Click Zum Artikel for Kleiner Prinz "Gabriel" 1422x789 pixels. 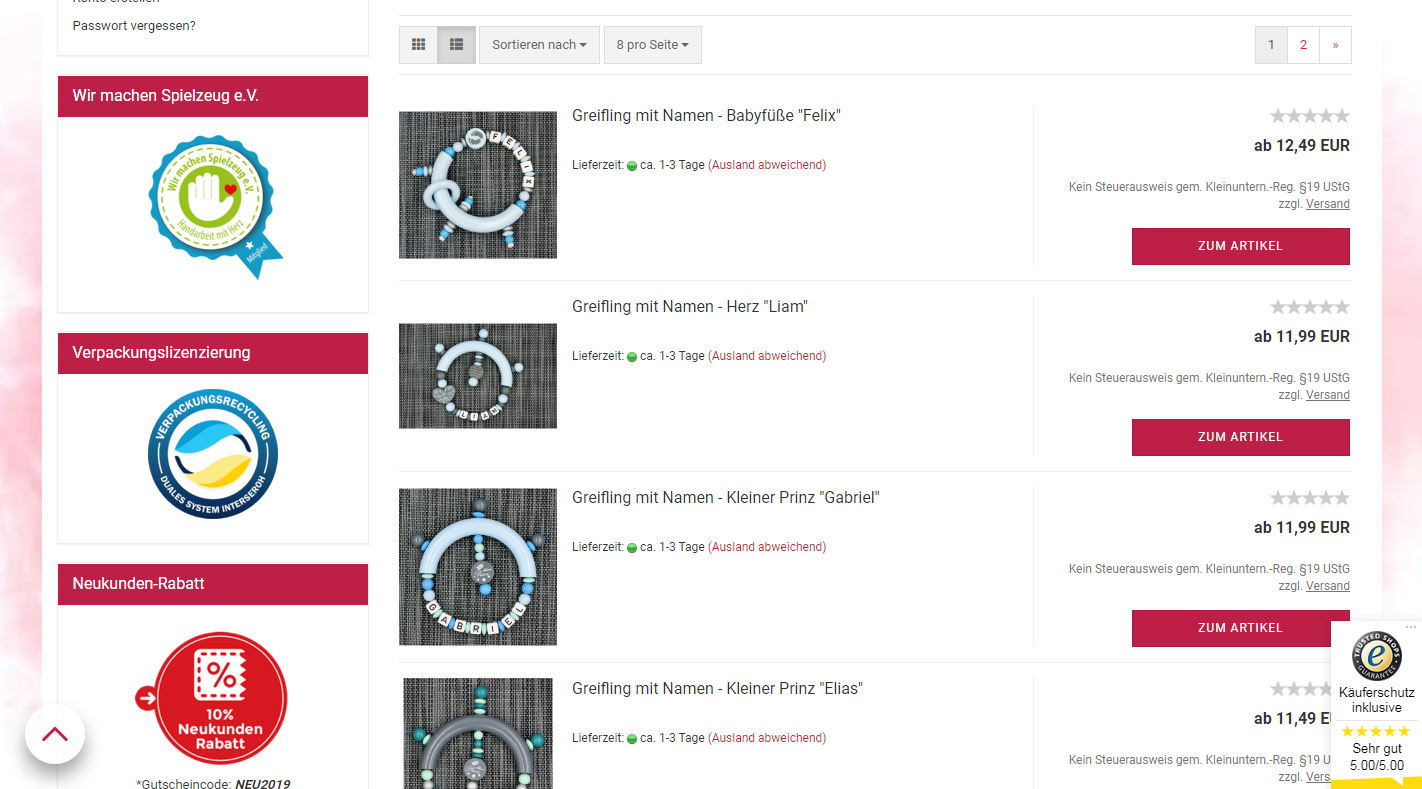[x=1240, y=628]
